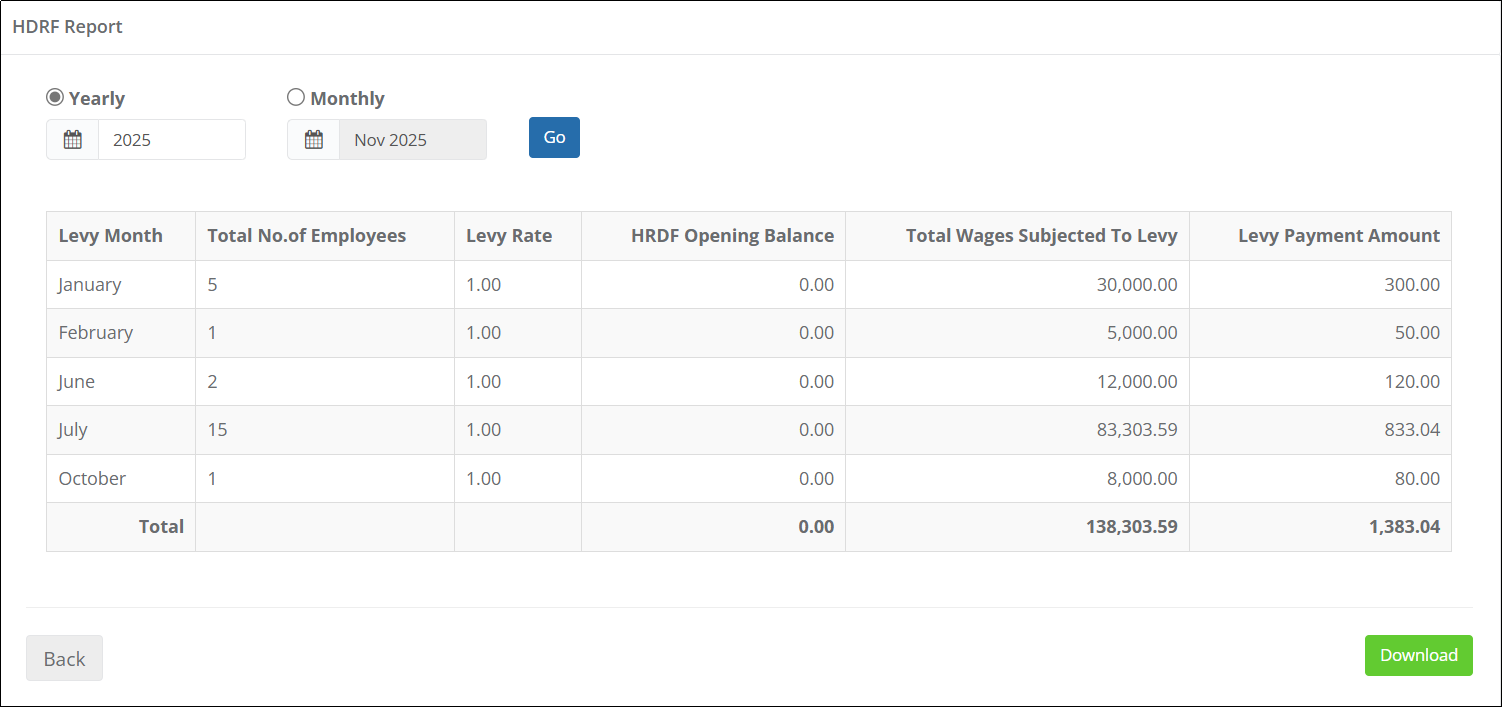Click the calendar icon beside Nov 2025

tap(314, 140)
